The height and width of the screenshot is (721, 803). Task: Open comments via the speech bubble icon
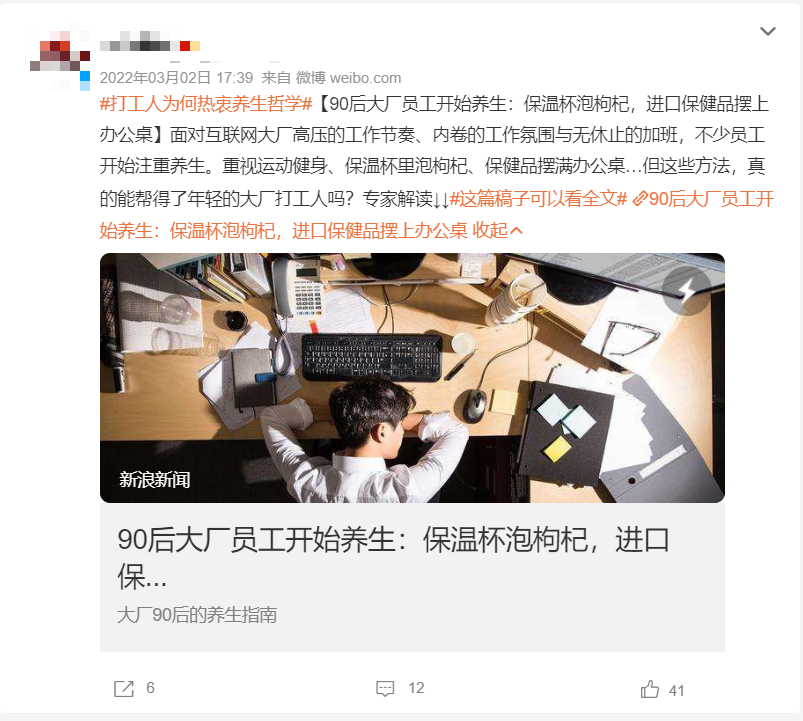pyautogui.click(x=385, y=689)
